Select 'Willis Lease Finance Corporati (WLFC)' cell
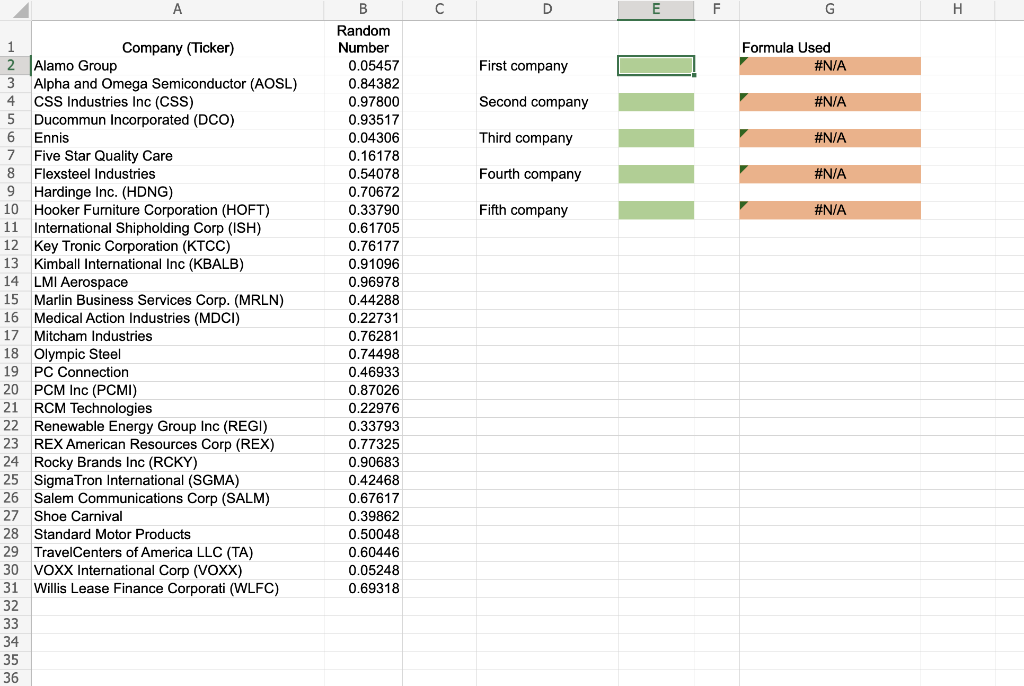The width and height of the screenshot is (1024, 686). [178, 588]
